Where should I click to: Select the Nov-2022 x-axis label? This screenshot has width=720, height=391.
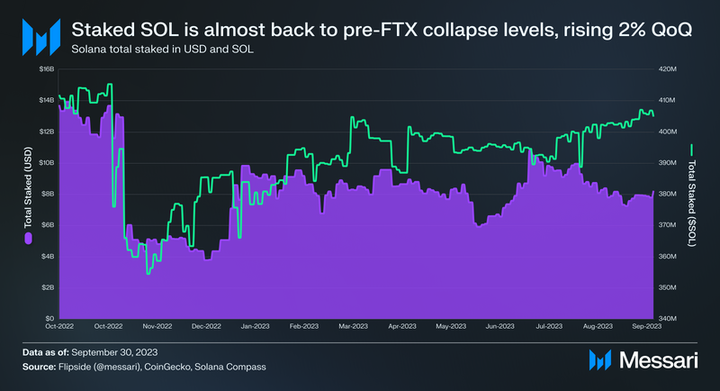(x=157, y=326)
